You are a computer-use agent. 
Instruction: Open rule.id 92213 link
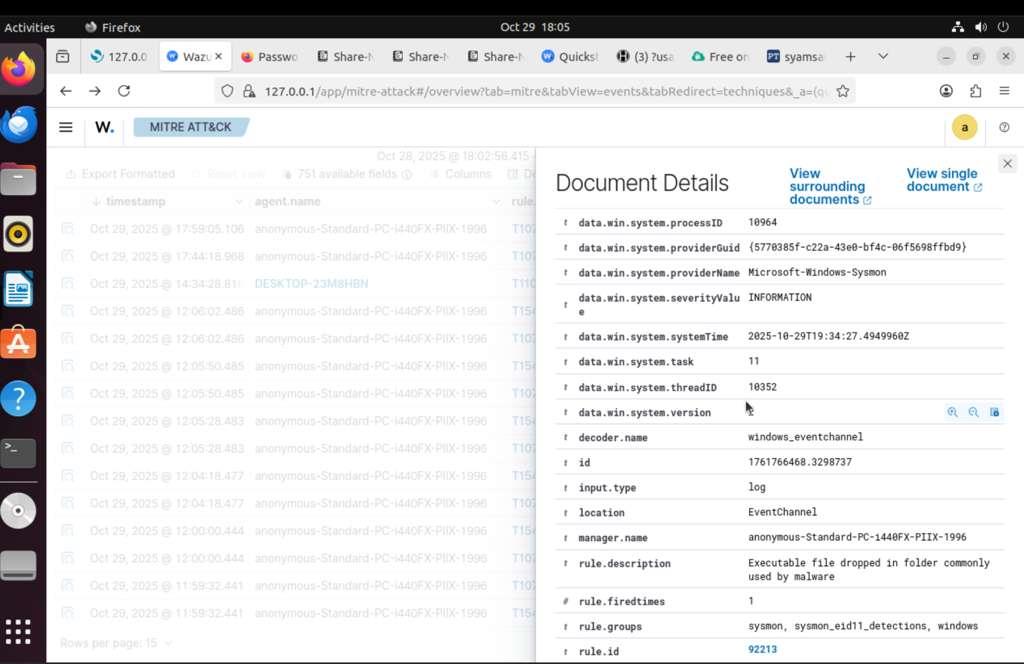762,650
